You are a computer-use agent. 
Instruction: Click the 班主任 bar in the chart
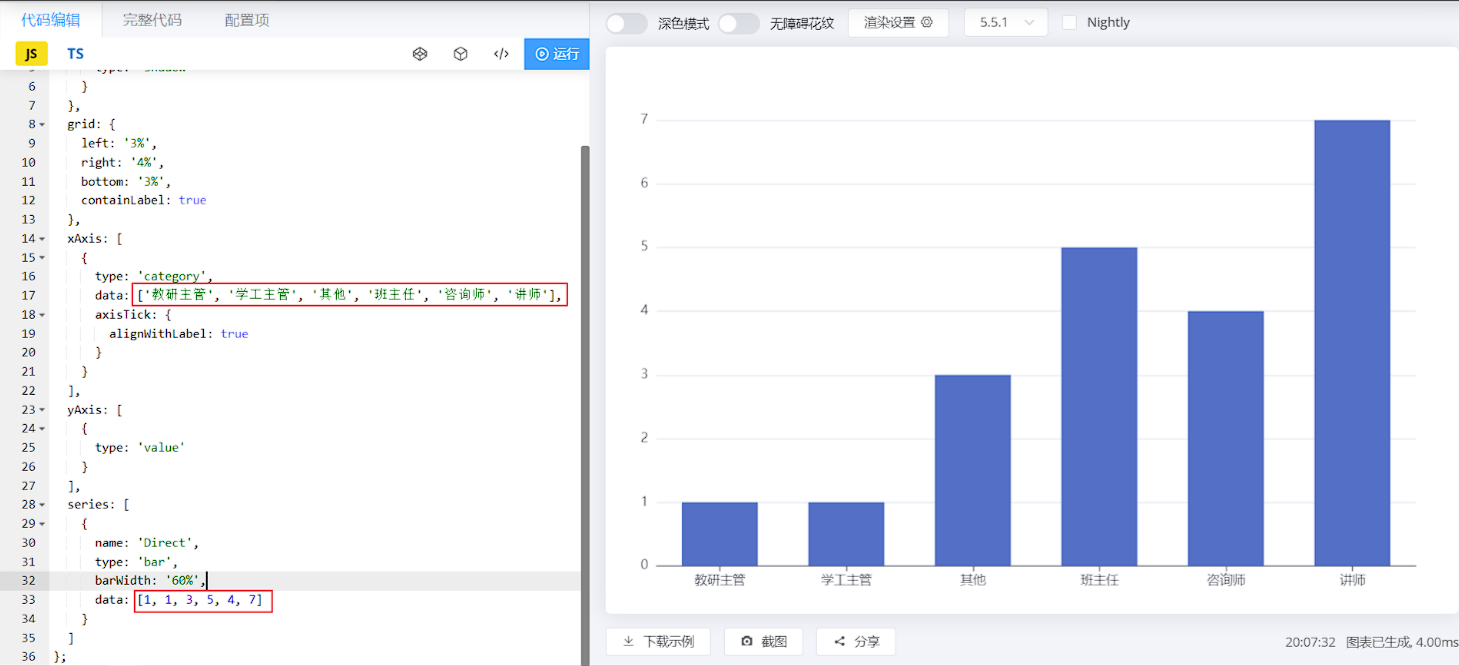(1099, 406)
